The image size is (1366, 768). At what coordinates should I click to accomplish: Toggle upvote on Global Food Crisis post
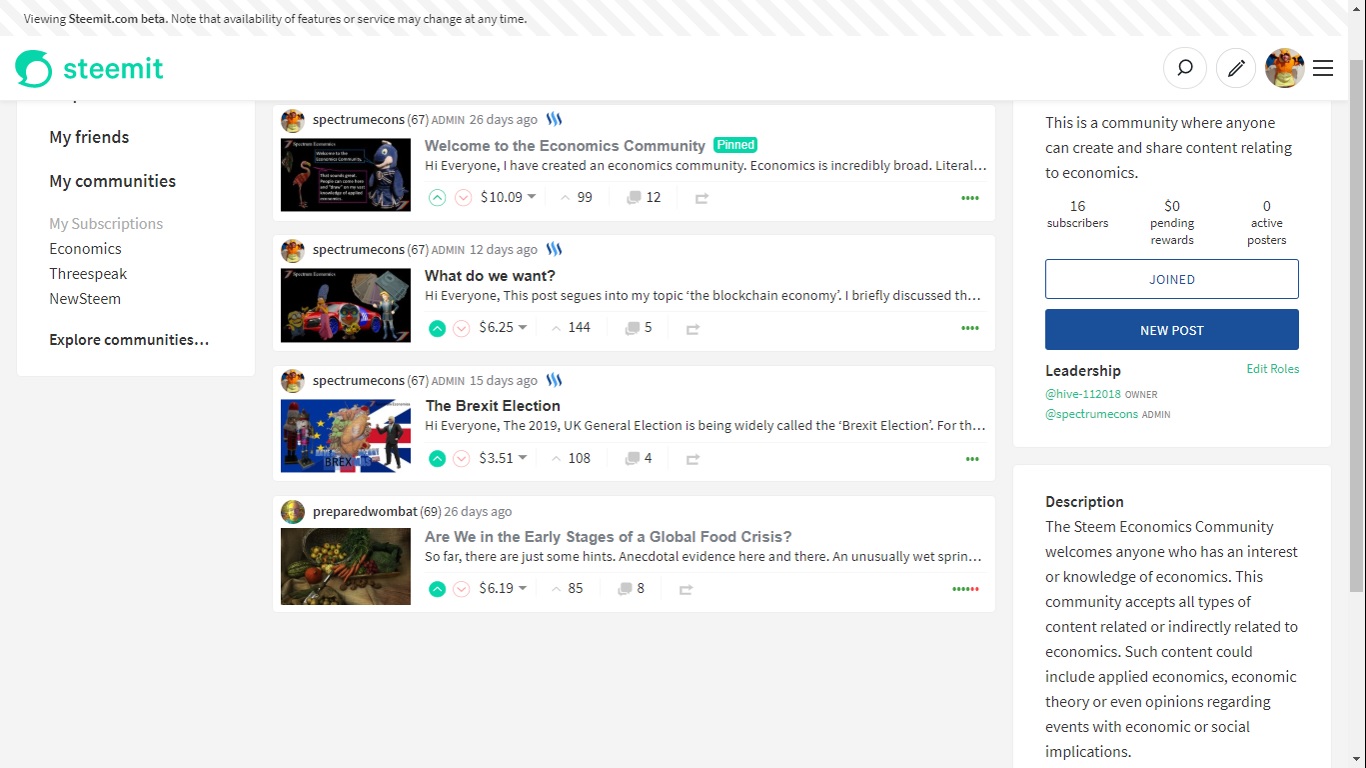tap(437, 589)
